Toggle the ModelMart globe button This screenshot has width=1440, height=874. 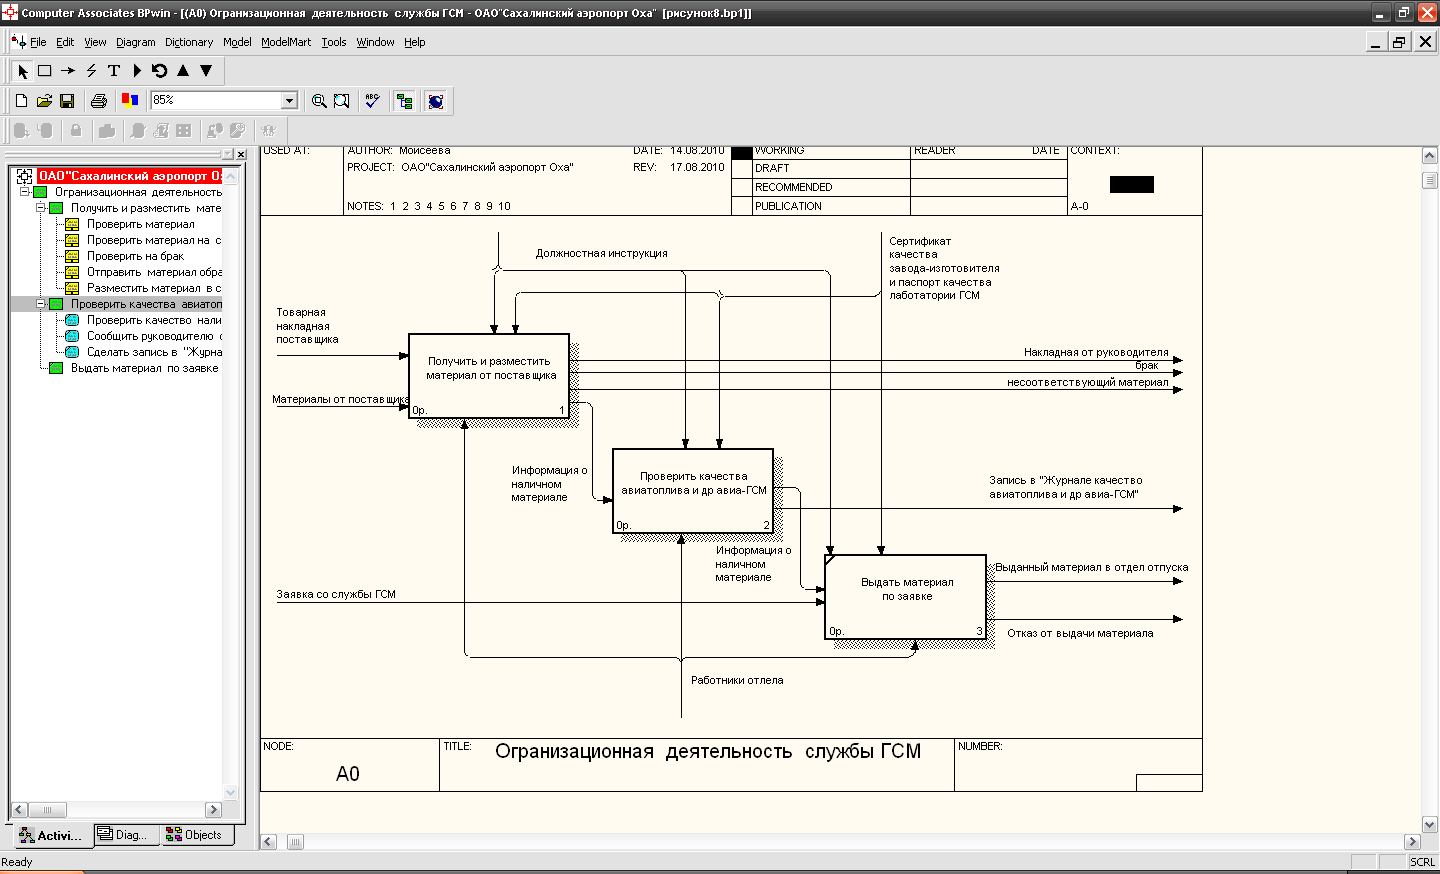(435, 101)
